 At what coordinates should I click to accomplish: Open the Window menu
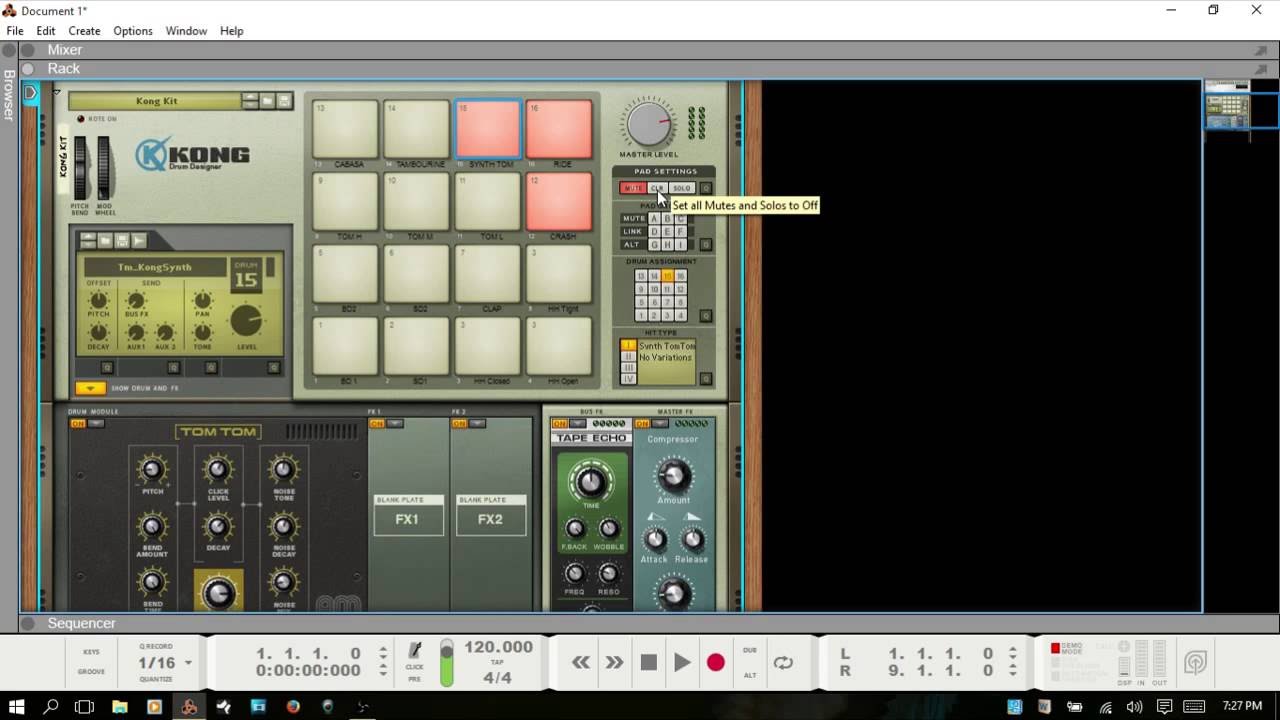(186, 31)
